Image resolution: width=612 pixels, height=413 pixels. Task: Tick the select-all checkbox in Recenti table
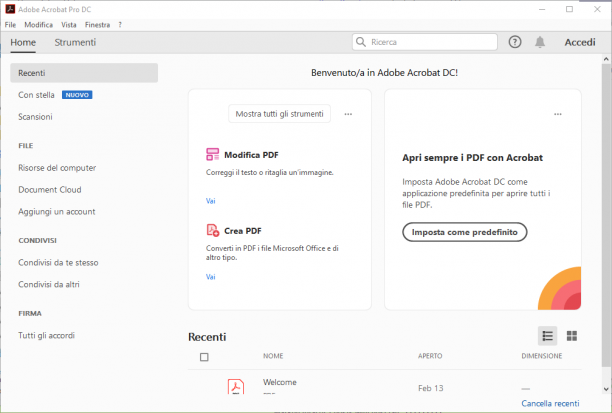tap(204, 357)
